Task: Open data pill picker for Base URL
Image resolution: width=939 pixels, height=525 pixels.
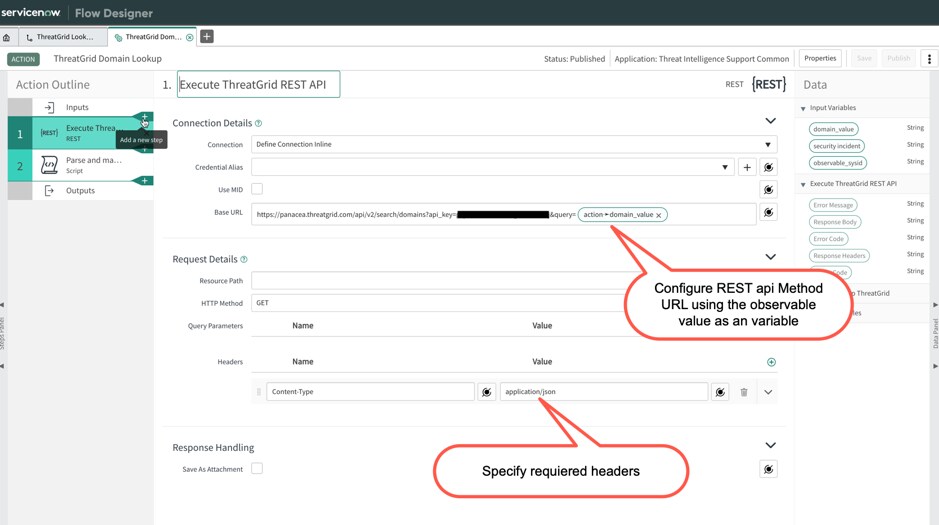Action: click(768, 213)
